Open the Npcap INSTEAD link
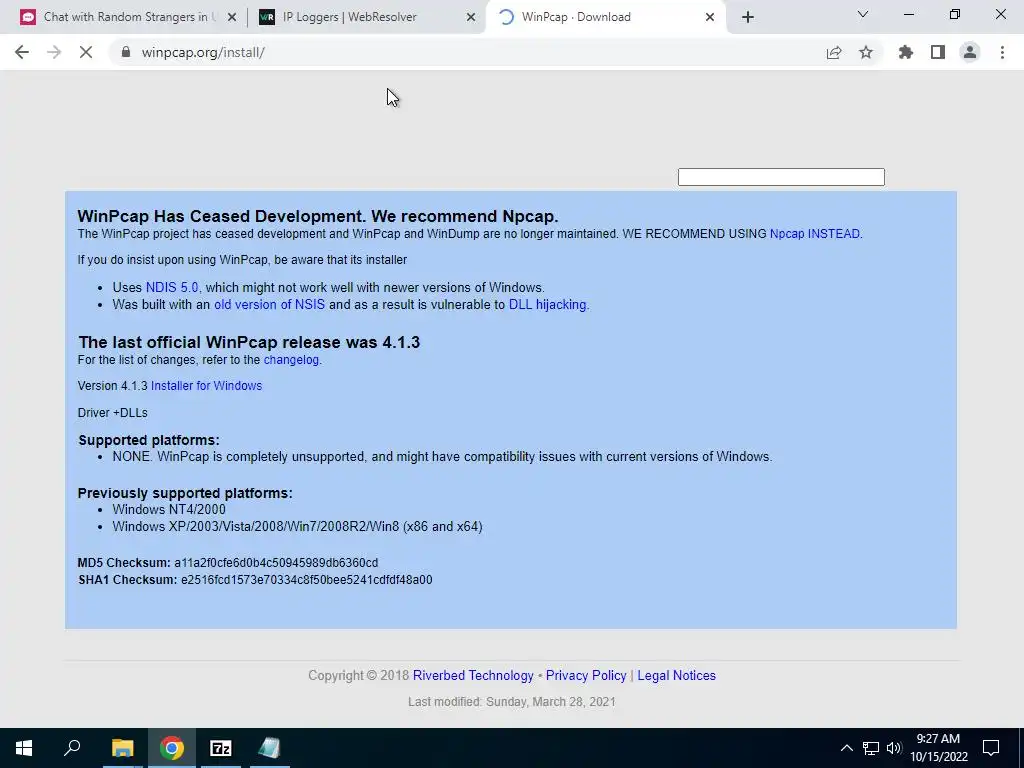Screen dimensions: 1024x768 tap(815, 234)
